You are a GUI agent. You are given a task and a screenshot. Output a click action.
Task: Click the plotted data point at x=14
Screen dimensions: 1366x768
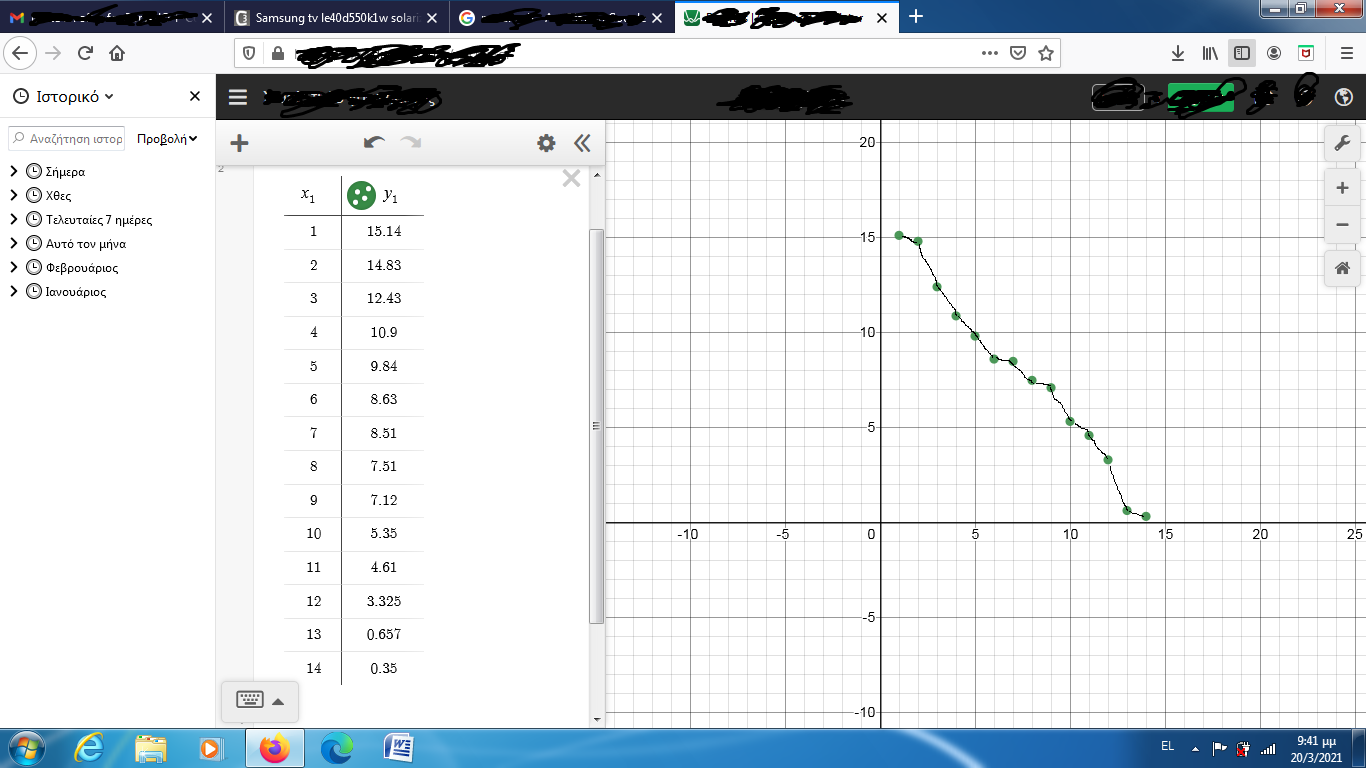1146,516
